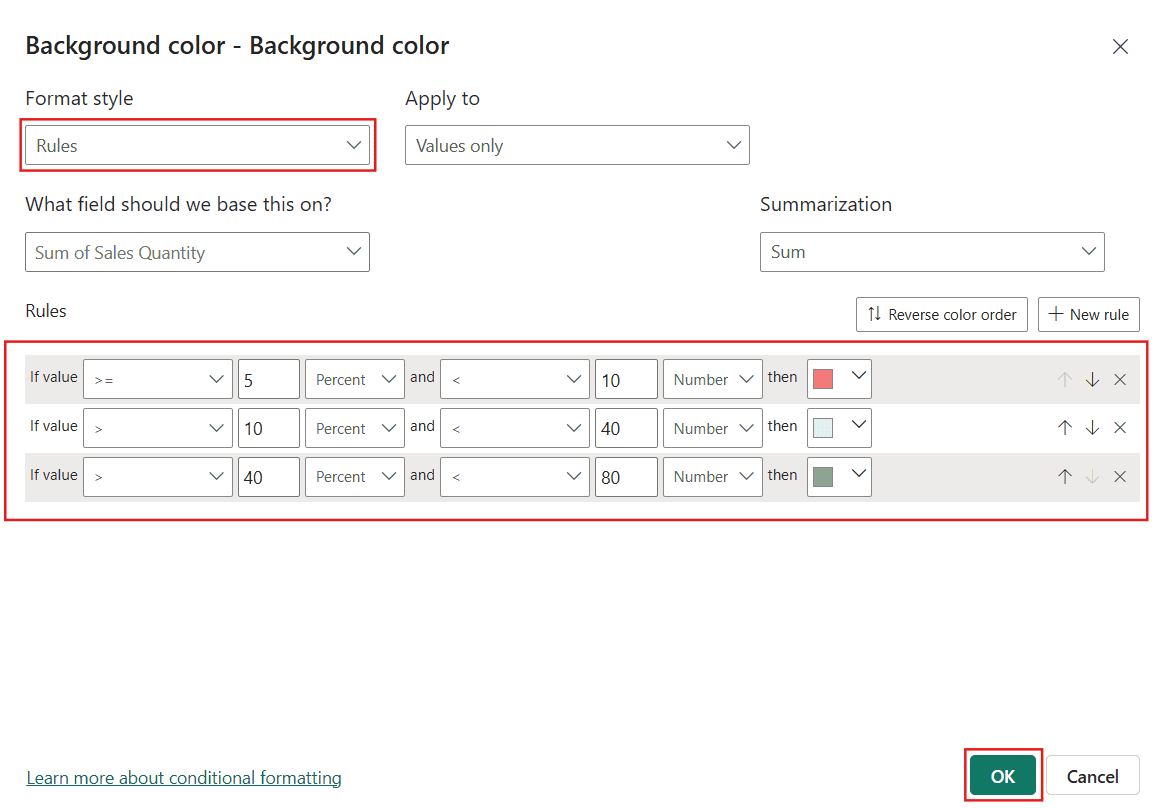1160x808 pixels.
Task: Edit second rule's maximum value 40
Action: pyautogui.click(x=626, y=428)
